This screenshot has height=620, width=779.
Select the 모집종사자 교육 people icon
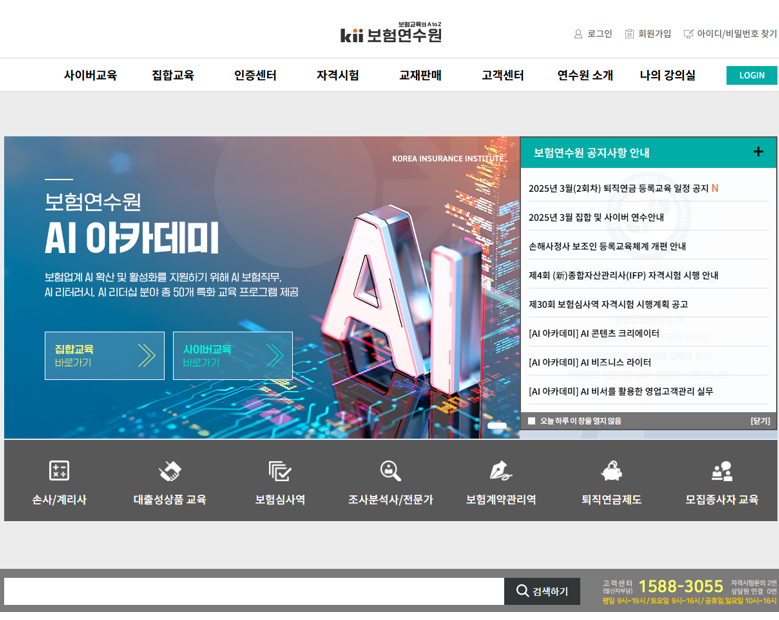(x=721, y=471)
